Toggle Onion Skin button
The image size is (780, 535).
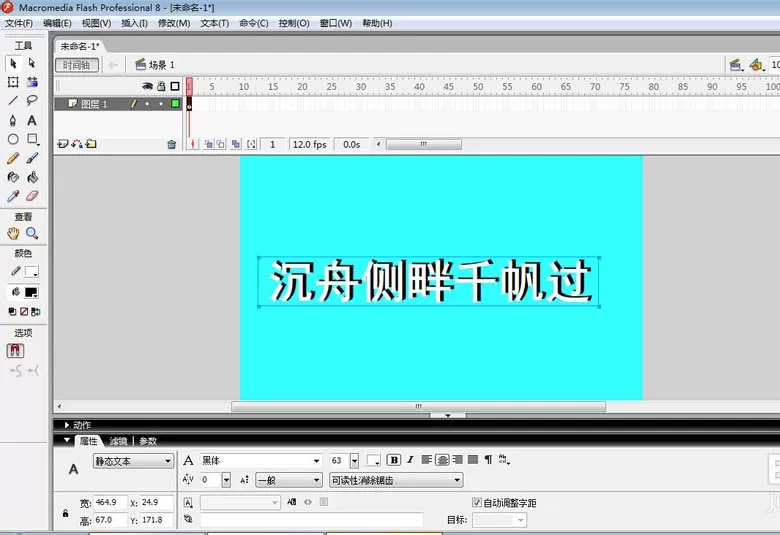click(x=209, y=144)
